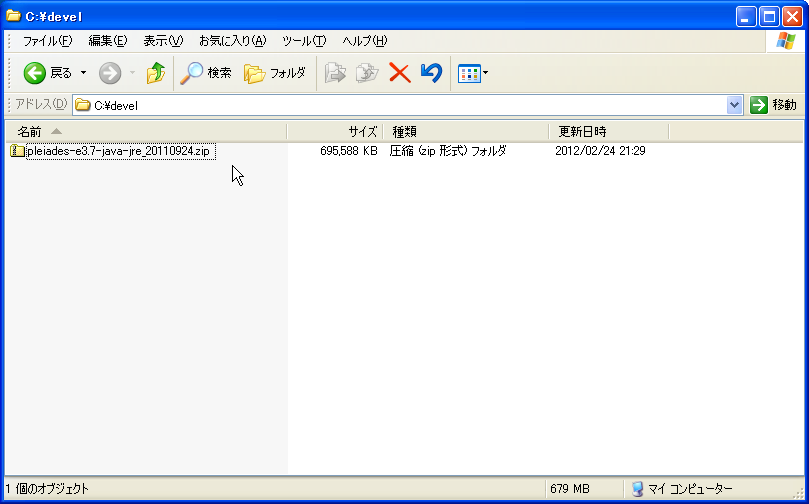Click the green Back arrow button
The image size is (809, 504).
tap(35, 73)
